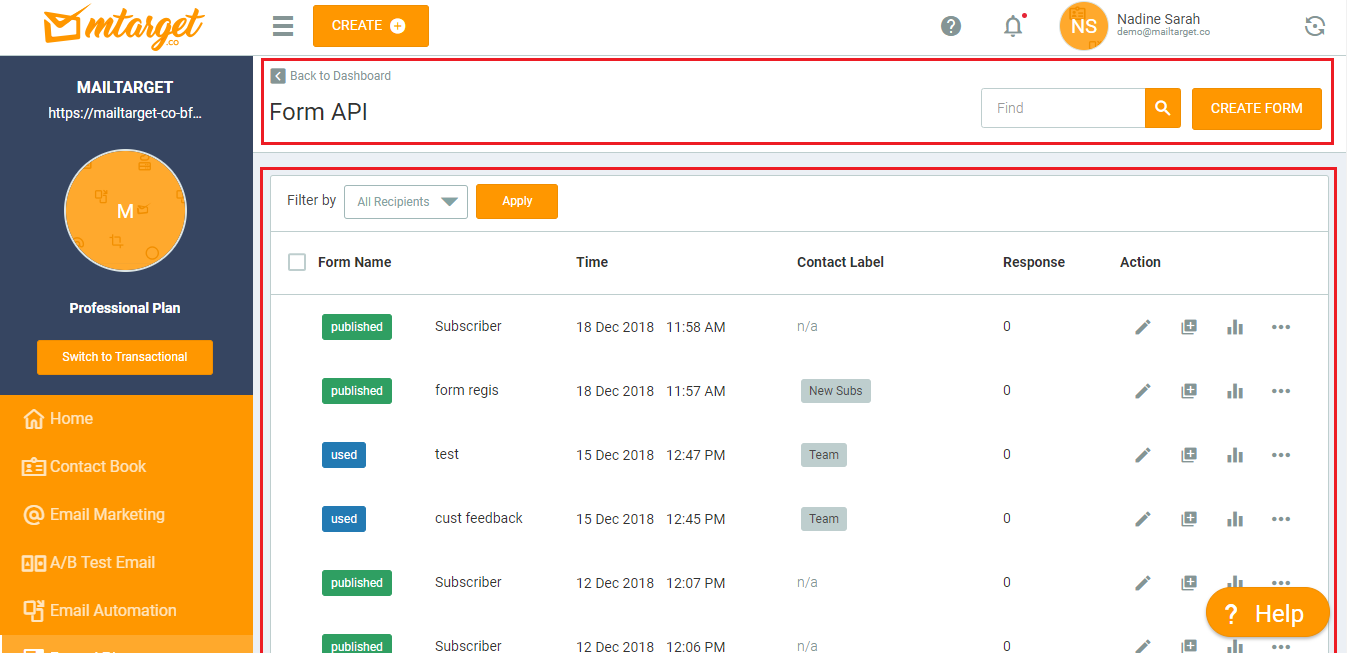Open the notifications bell
The height and width of the screenshot is (653, 1347).
1014,26
